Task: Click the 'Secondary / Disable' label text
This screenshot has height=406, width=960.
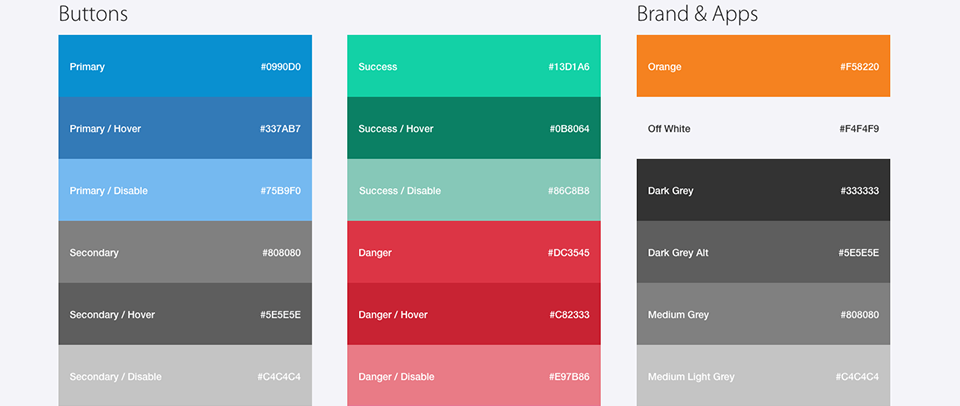Action: coord(116,377)
